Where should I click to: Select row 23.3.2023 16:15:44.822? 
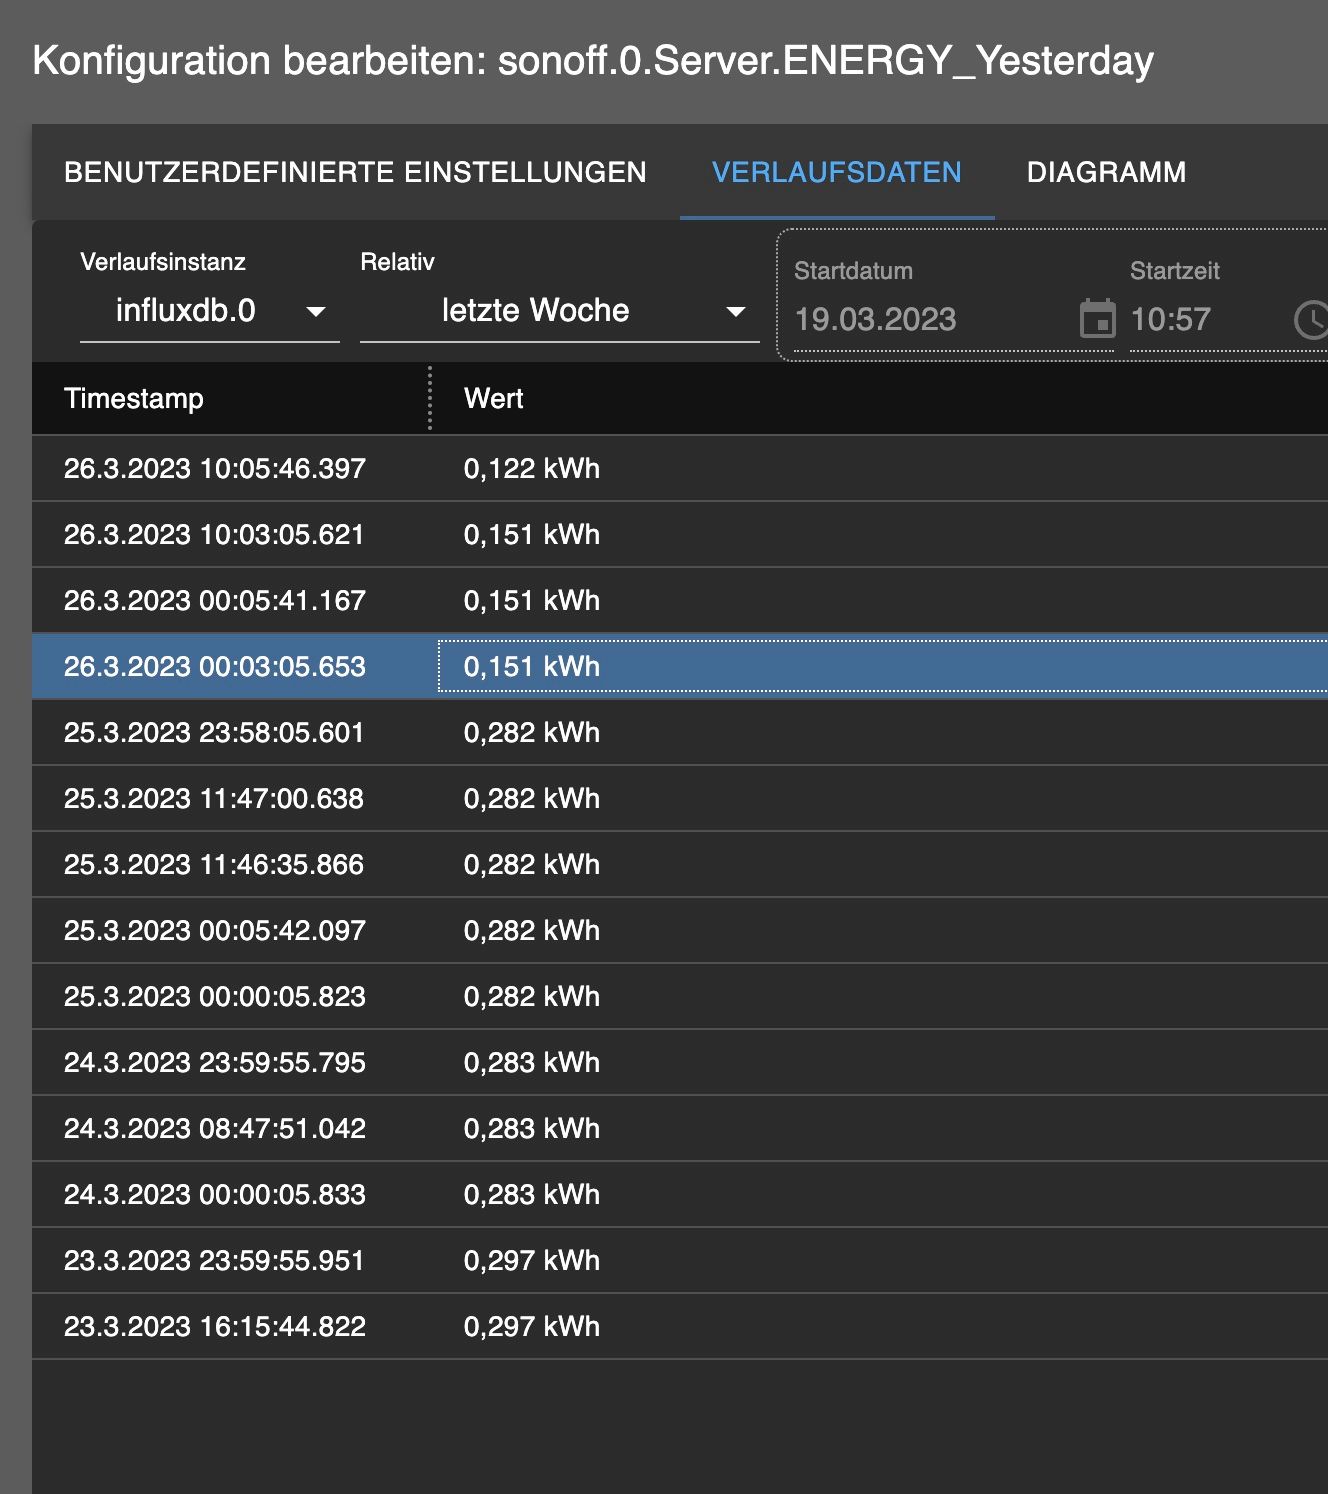(x=680, y=1326)
